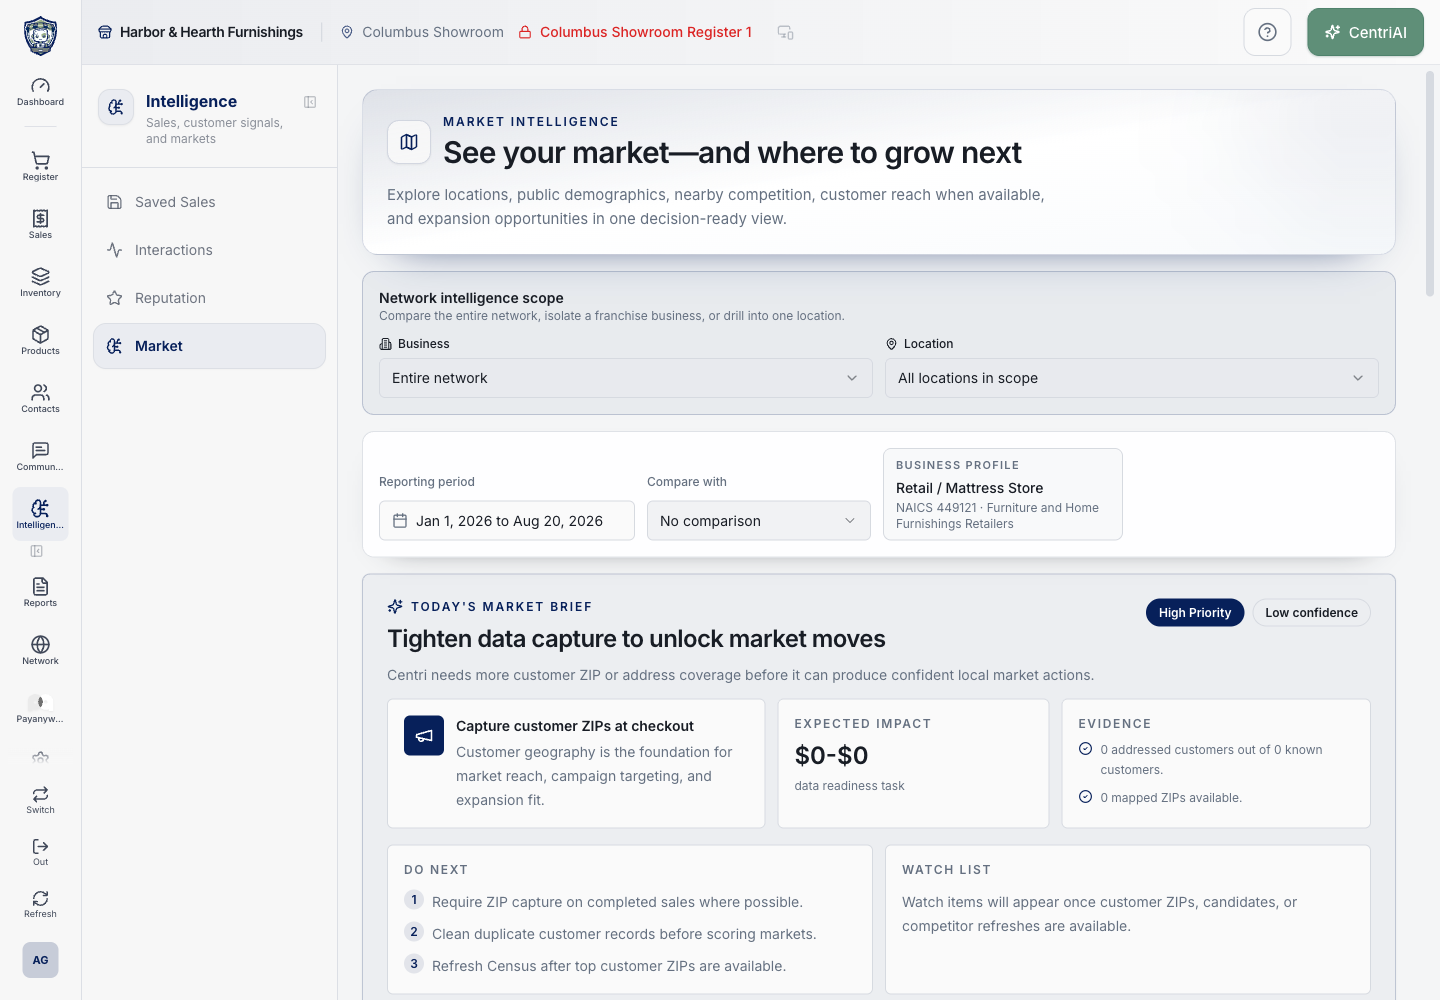Collapse the Intelligence panel icon

[310, 102]
